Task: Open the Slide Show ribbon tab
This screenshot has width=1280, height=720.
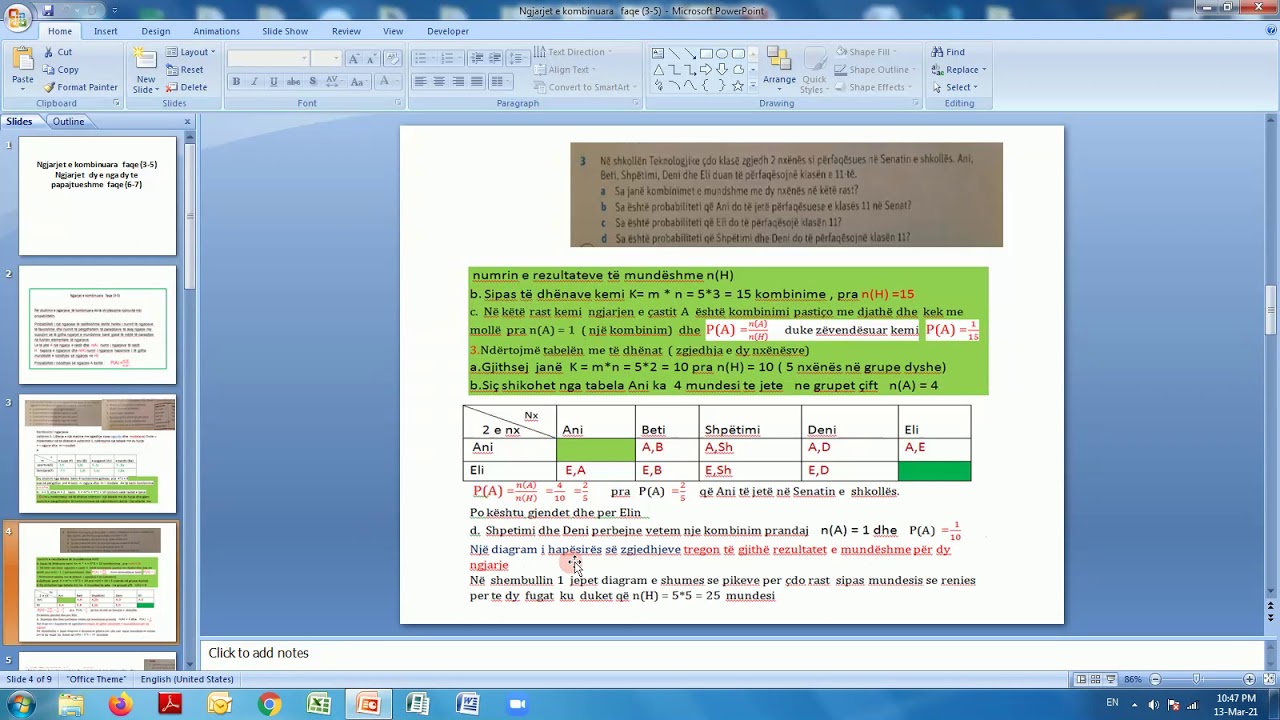Action: (285, 31)
